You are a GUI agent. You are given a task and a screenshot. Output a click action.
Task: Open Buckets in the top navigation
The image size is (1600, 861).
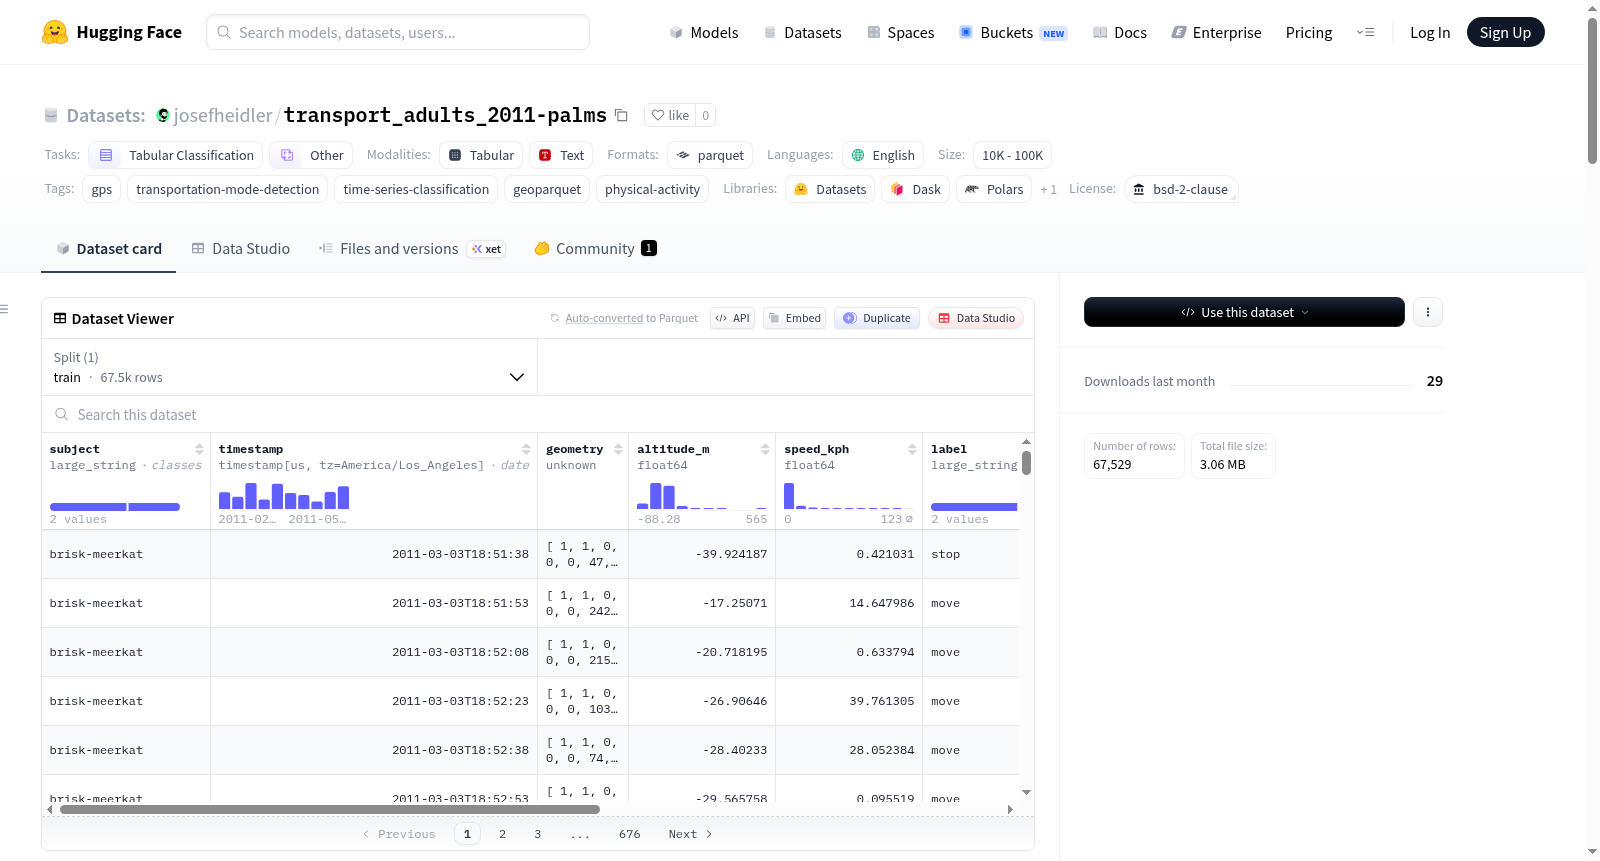tap(1013, 32)
